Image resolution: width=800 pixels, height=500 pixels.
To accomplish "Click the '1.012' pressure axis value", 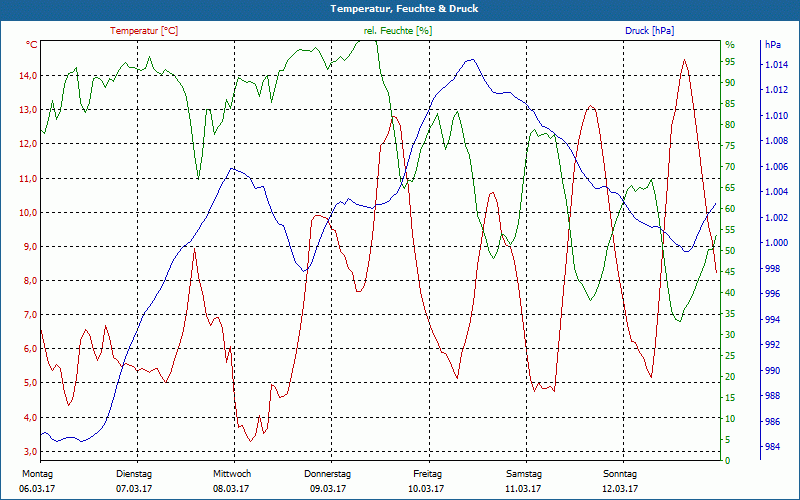I will point(776,90).
